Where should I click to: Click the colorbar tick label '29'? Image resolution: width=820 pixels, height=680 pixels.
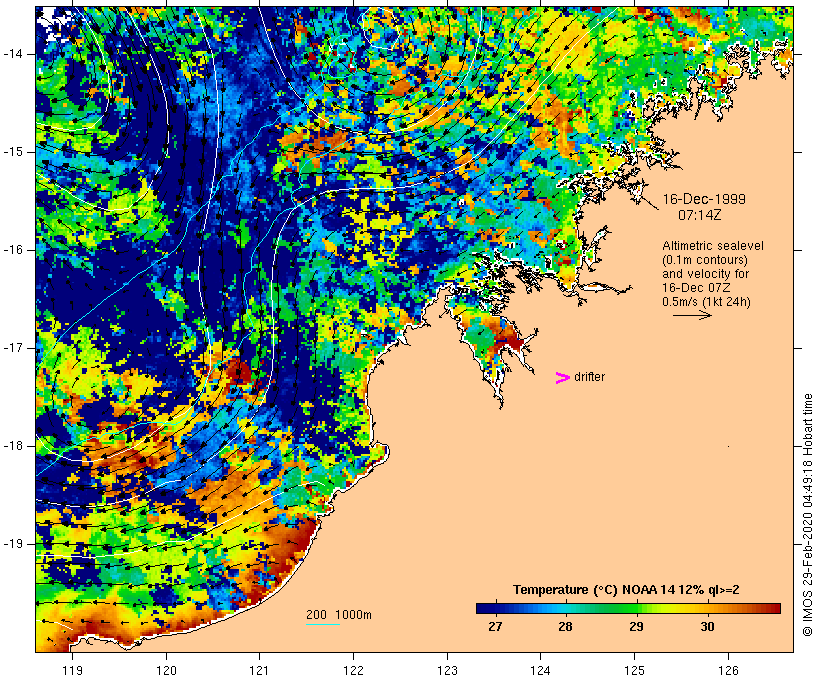tap(636, 626)
